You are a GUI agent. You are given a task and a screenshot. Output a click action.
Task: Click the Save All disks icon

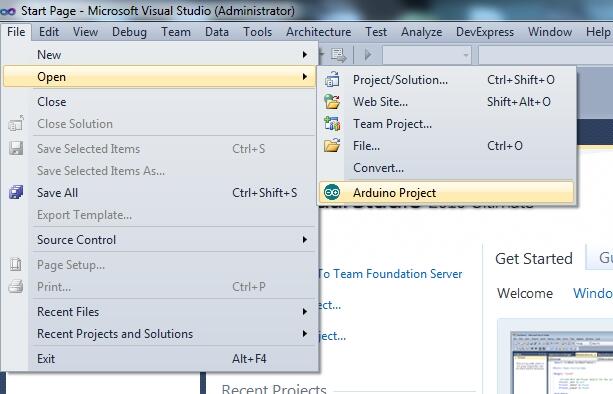click(16, 192)
